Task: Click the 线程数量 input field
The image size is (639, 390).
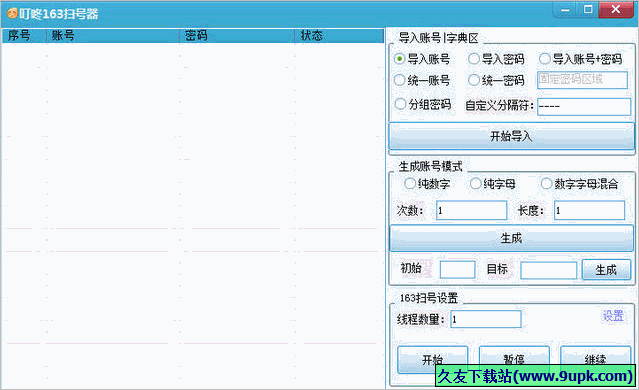Action: pyautogui.click(x=486, y=319)
